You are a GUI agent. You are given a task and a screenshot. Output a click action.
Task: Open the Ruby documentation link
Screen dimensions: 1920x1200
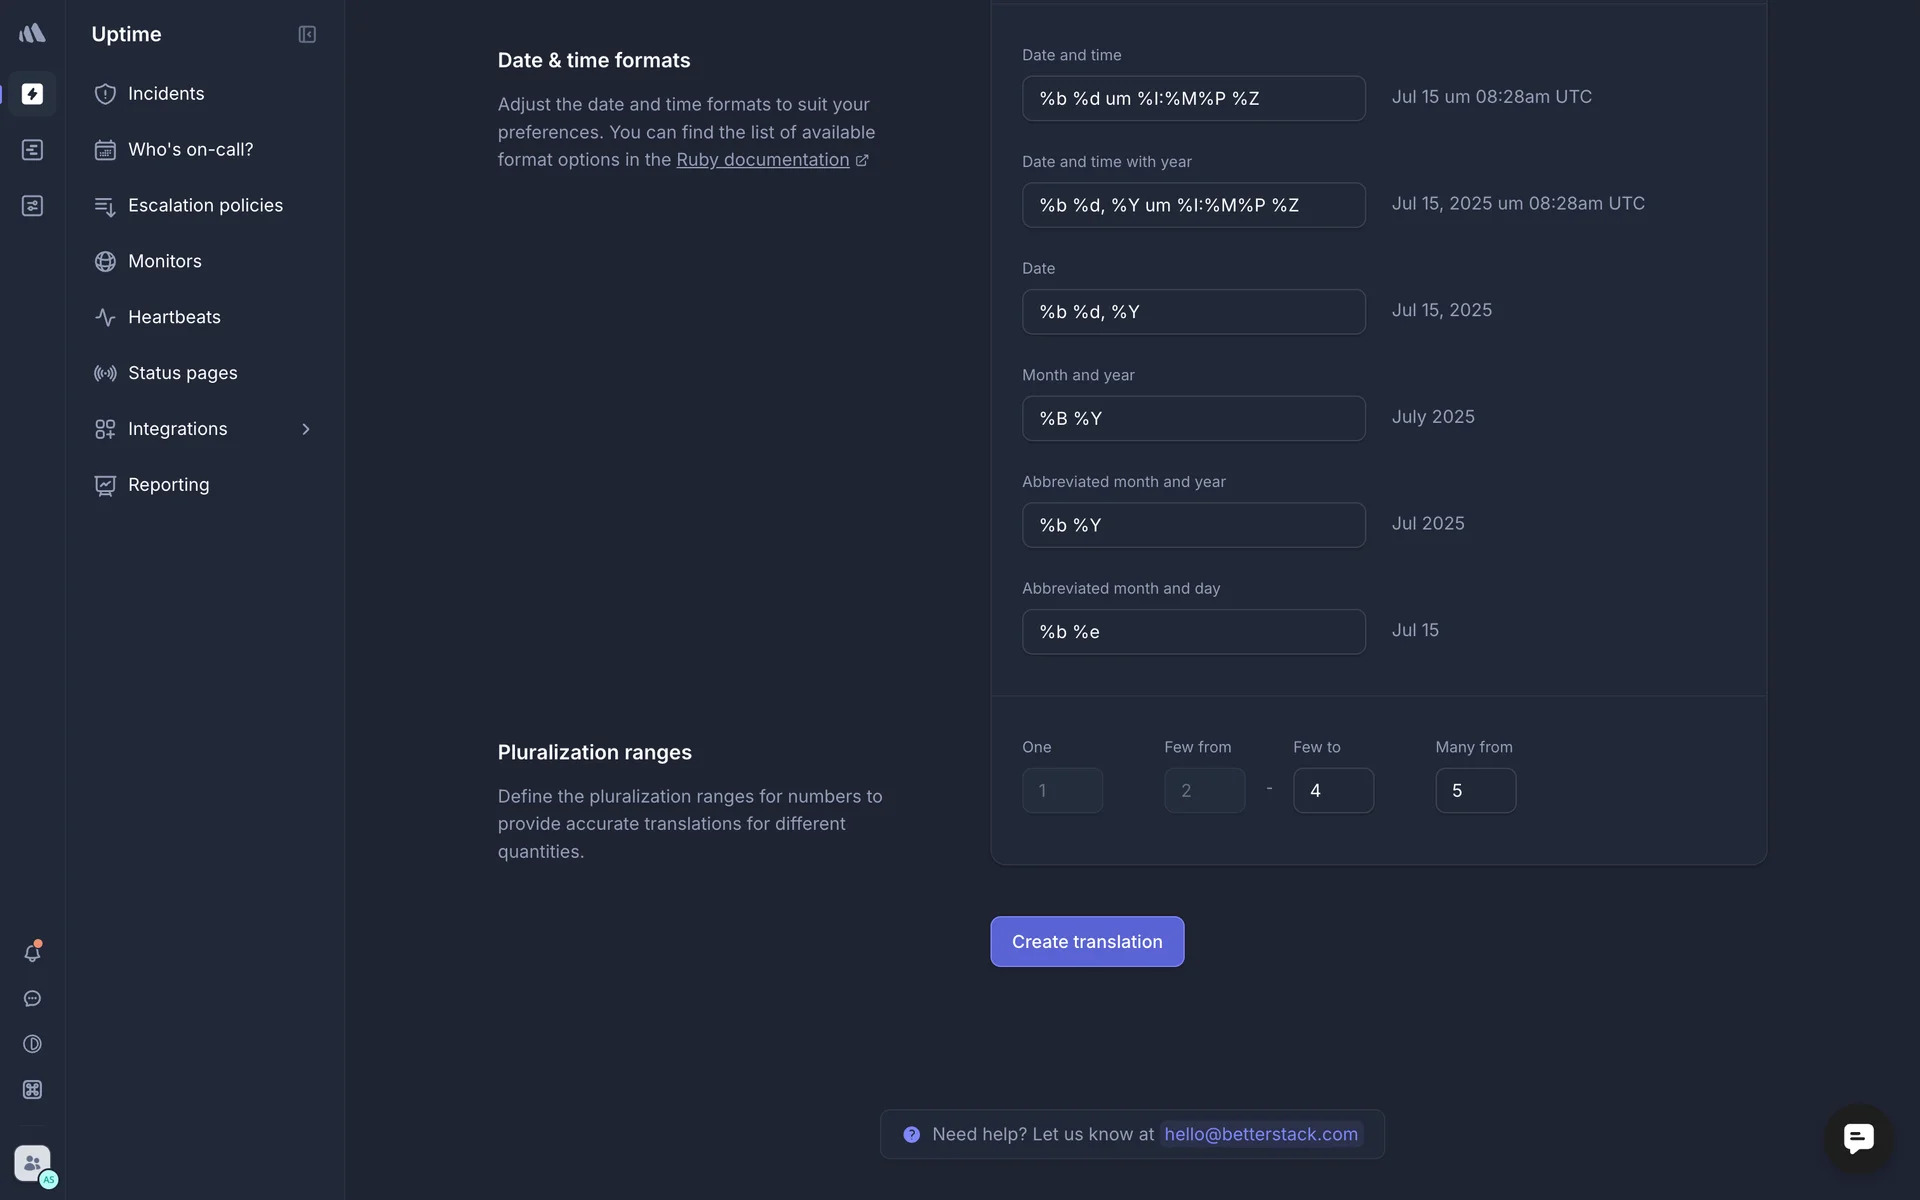click(x=762, y=160)
